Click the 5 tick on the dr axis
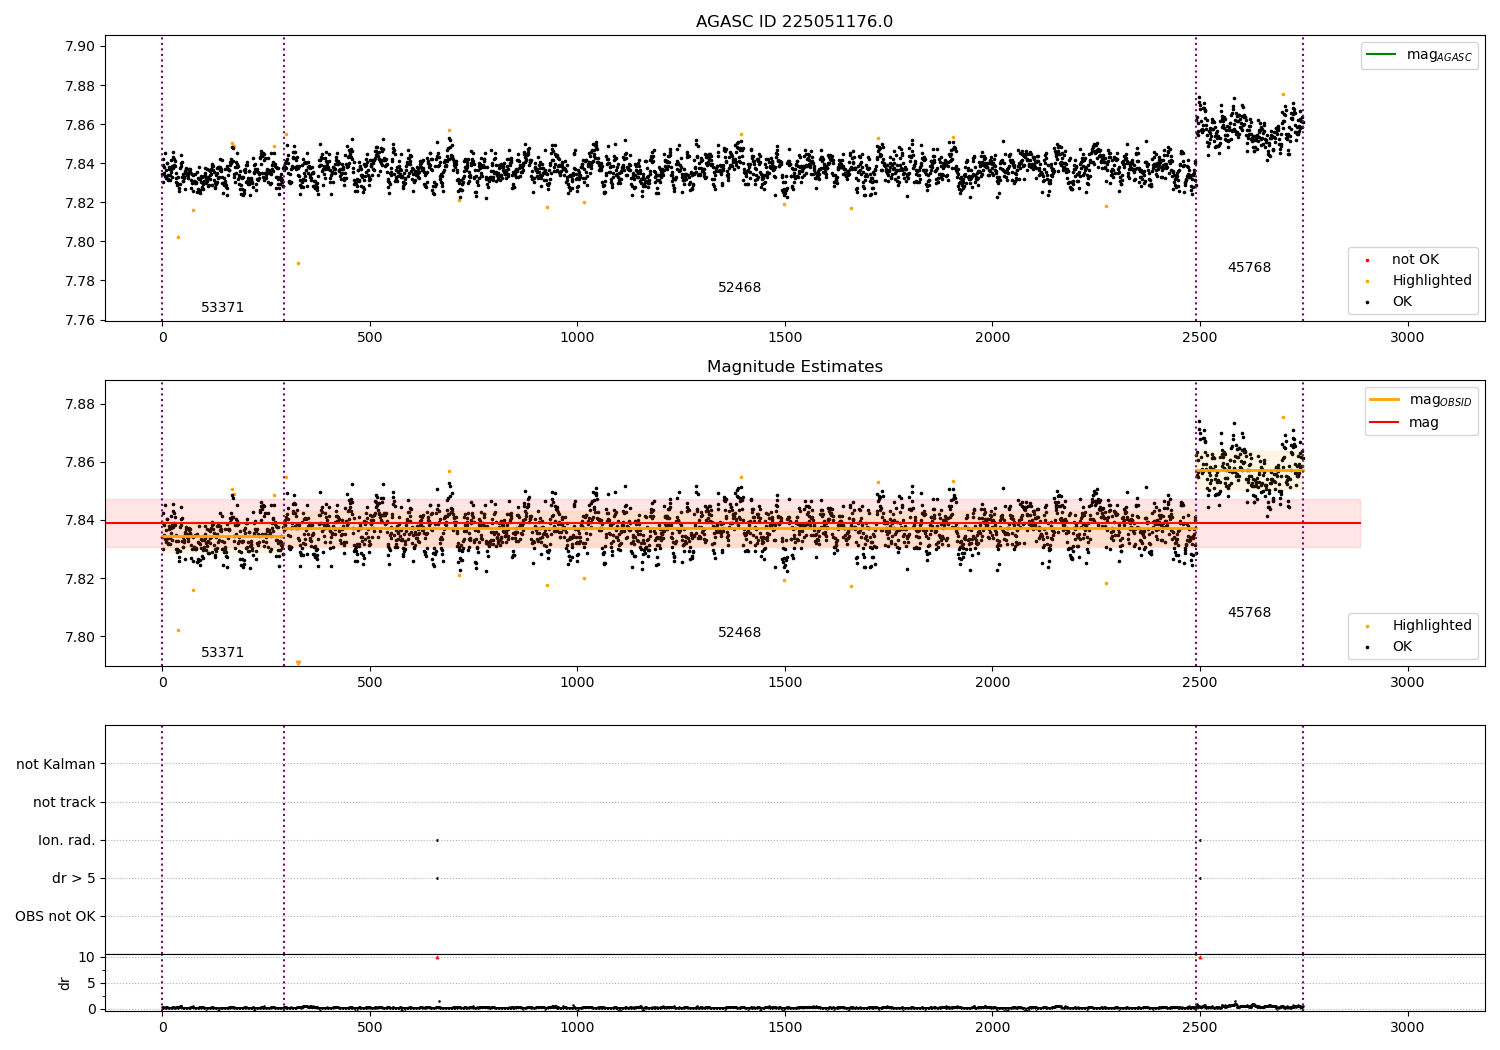The image size is (1500, 1050). click(91, 984)
